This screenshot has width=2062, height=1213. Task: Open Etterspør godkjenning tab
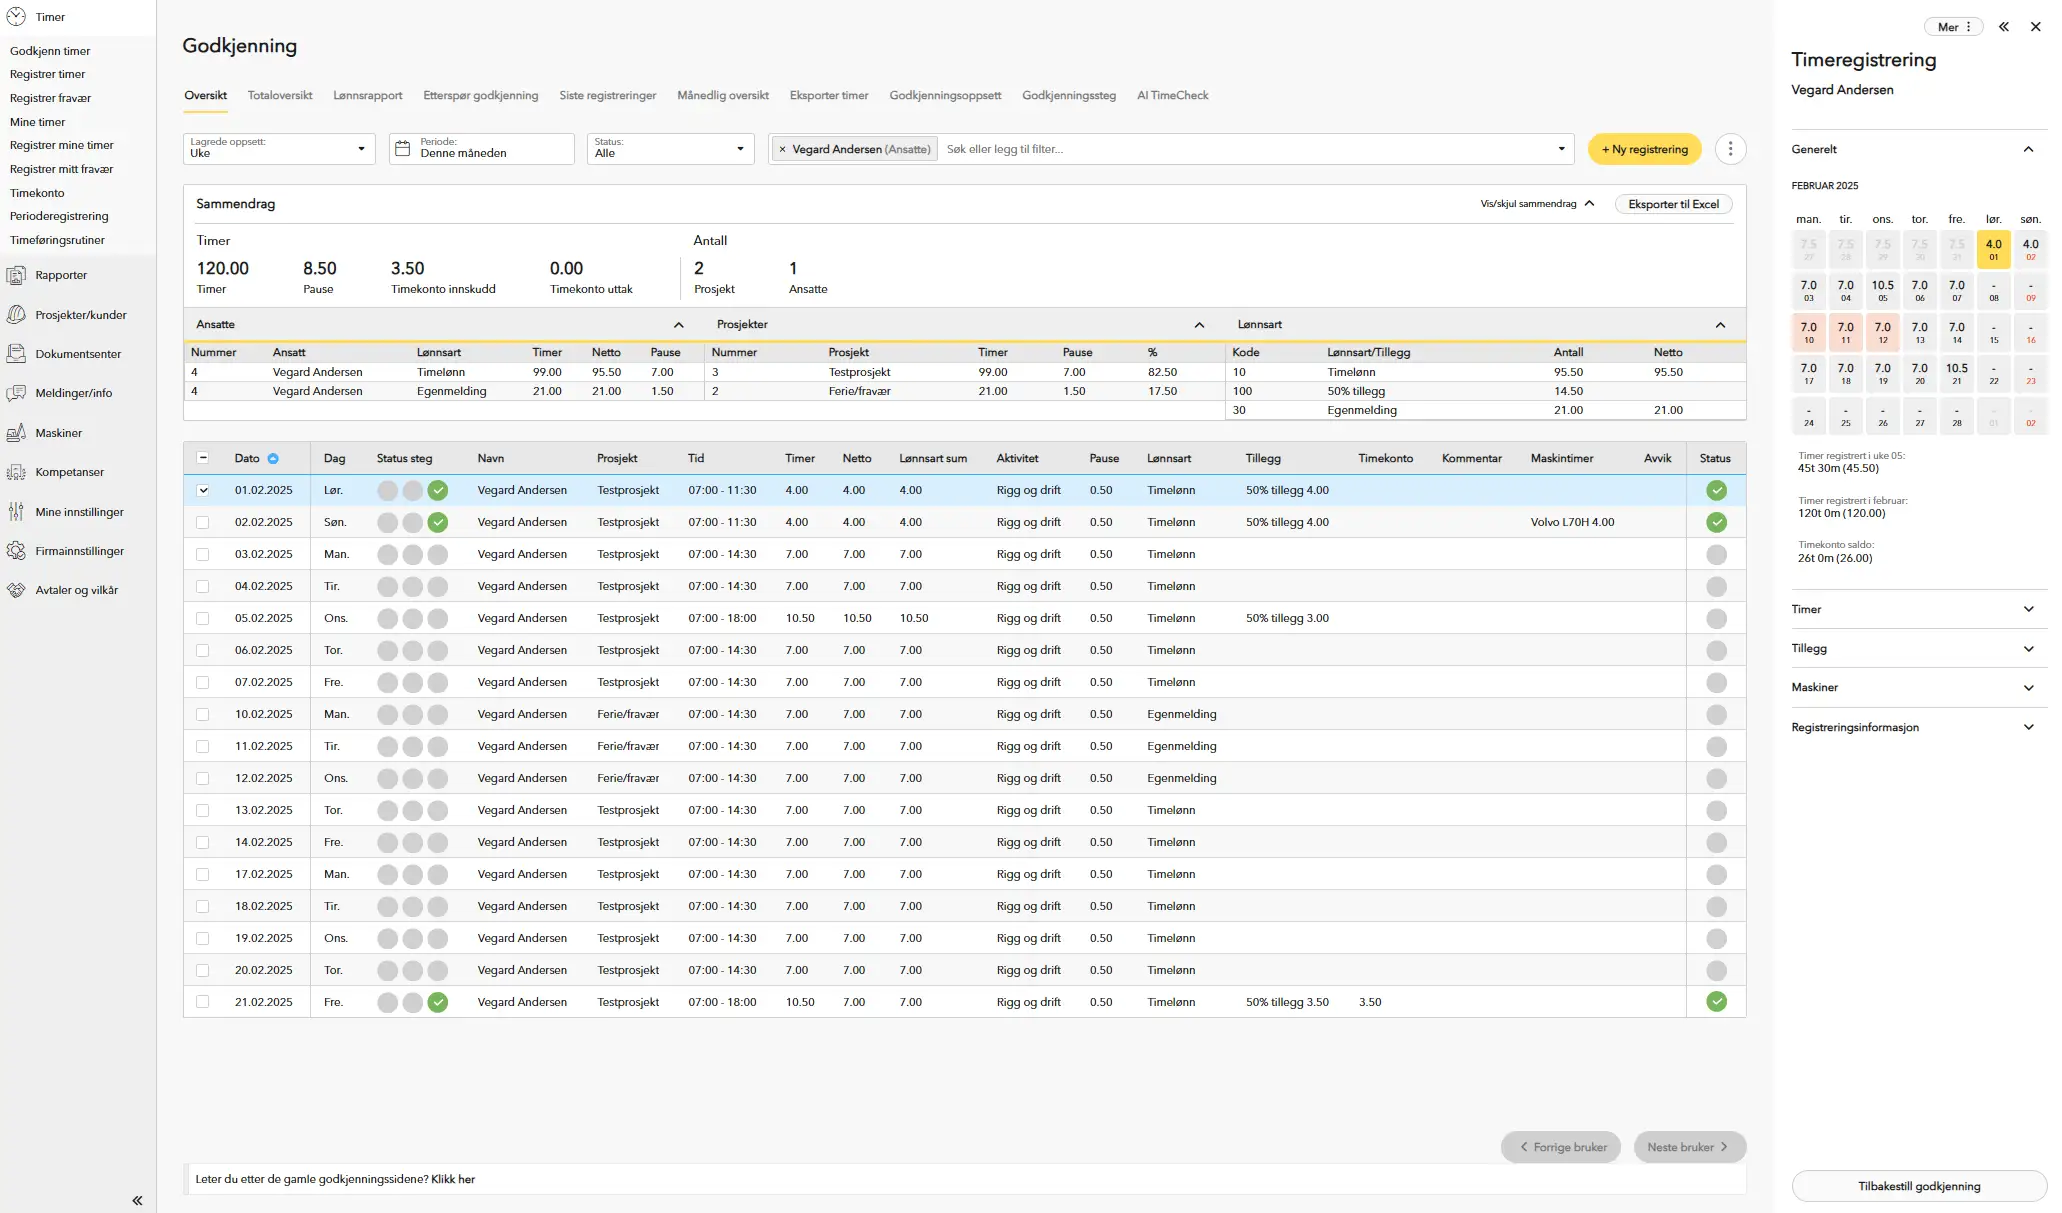tap(481, 95)
